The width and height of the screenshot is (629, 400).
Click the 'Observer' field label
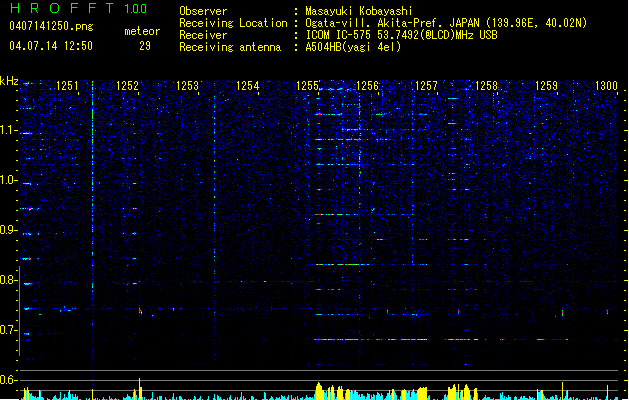[203, 11]
